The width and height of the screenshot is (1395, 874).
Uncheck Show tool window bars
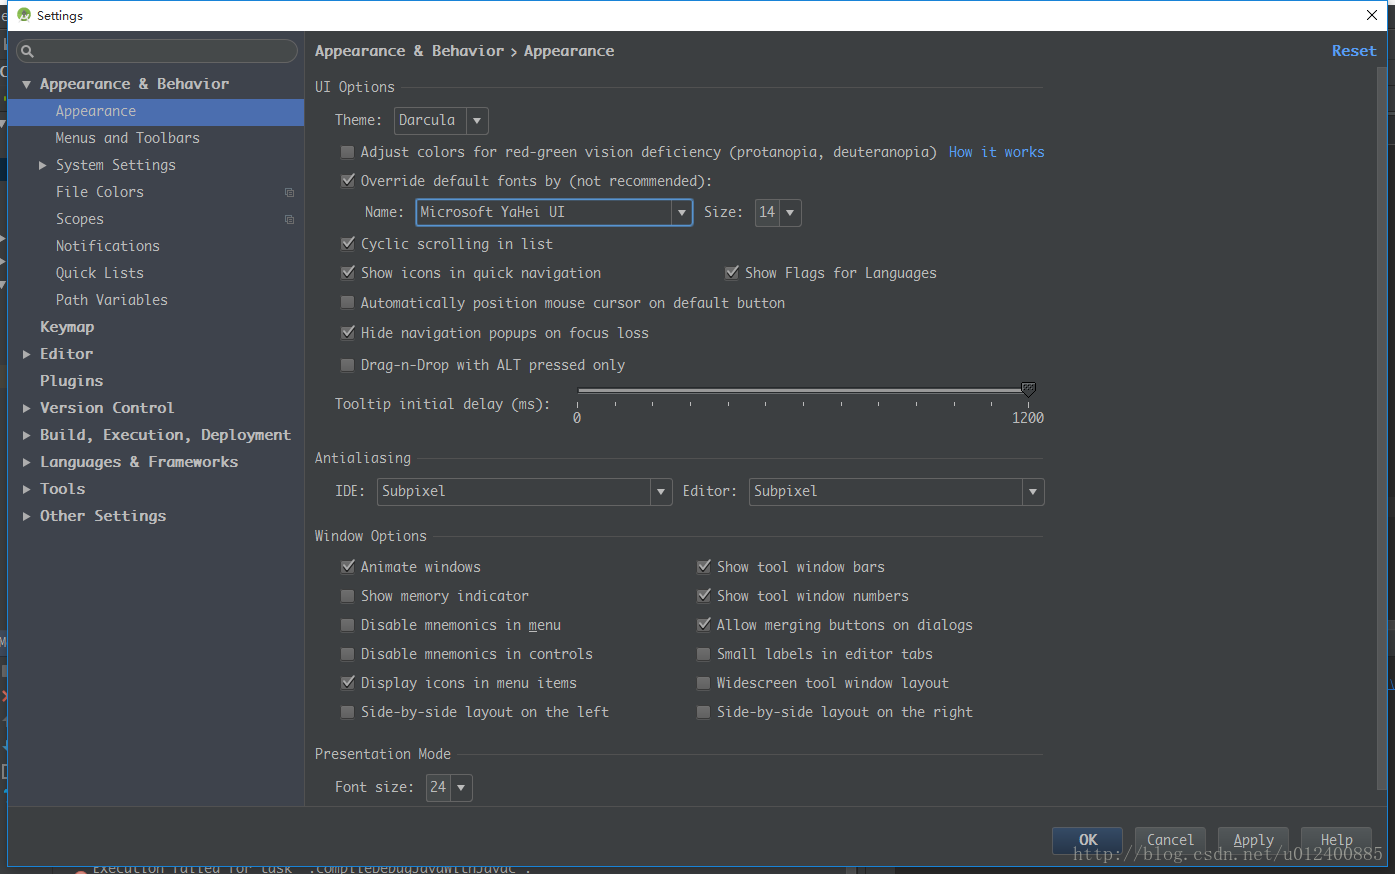pyautogui.click(x=703, y=567)
